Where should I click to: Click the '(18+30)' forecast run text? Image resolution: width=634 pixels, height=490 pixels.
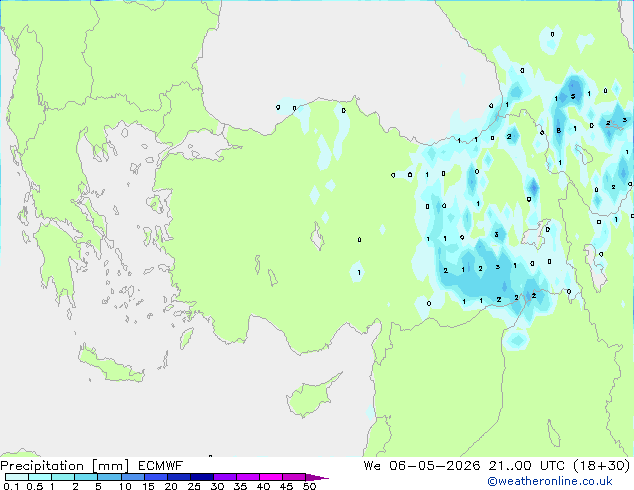pos(602,466)
